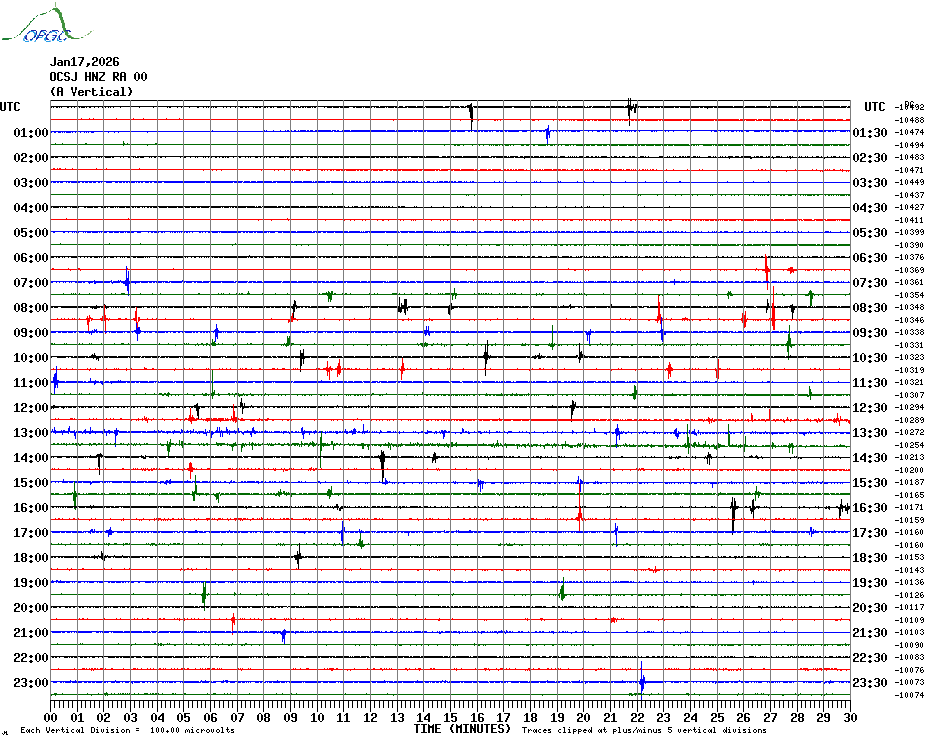
Task: Click the Each Vertical Division footer note
Action: [x=127, y=730]
